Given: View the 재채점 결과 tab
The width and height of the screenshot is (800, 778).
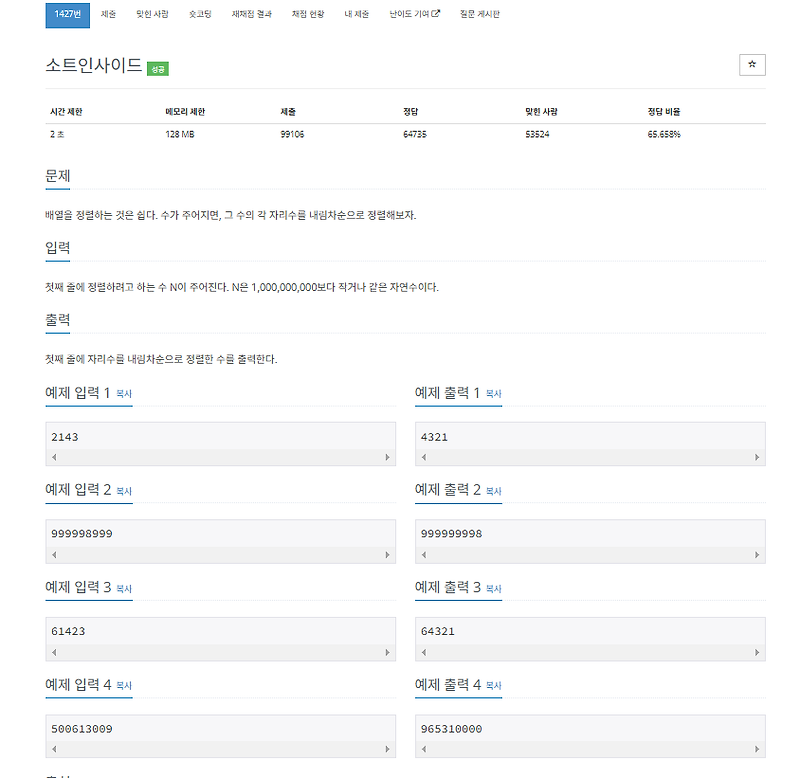Looking at the screenshot, I should 252,14.
